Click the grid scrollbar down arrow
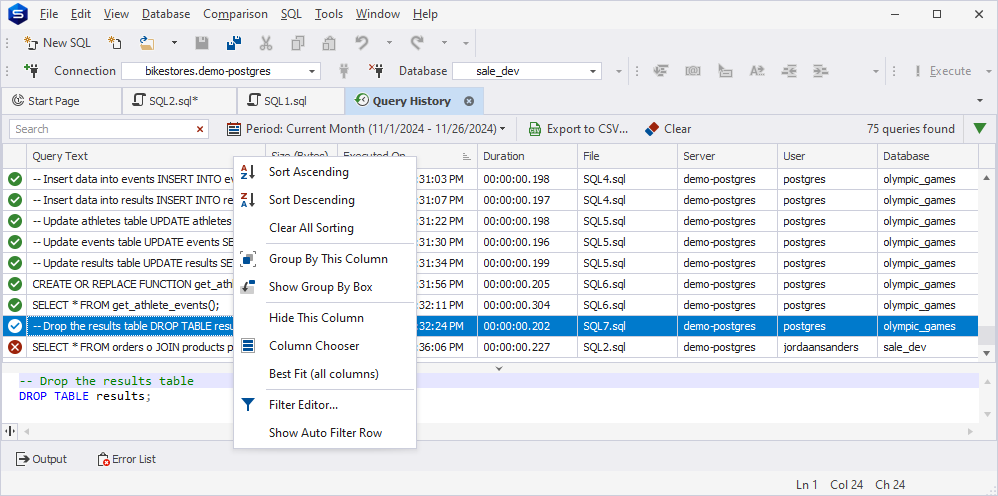 [987, 353]
